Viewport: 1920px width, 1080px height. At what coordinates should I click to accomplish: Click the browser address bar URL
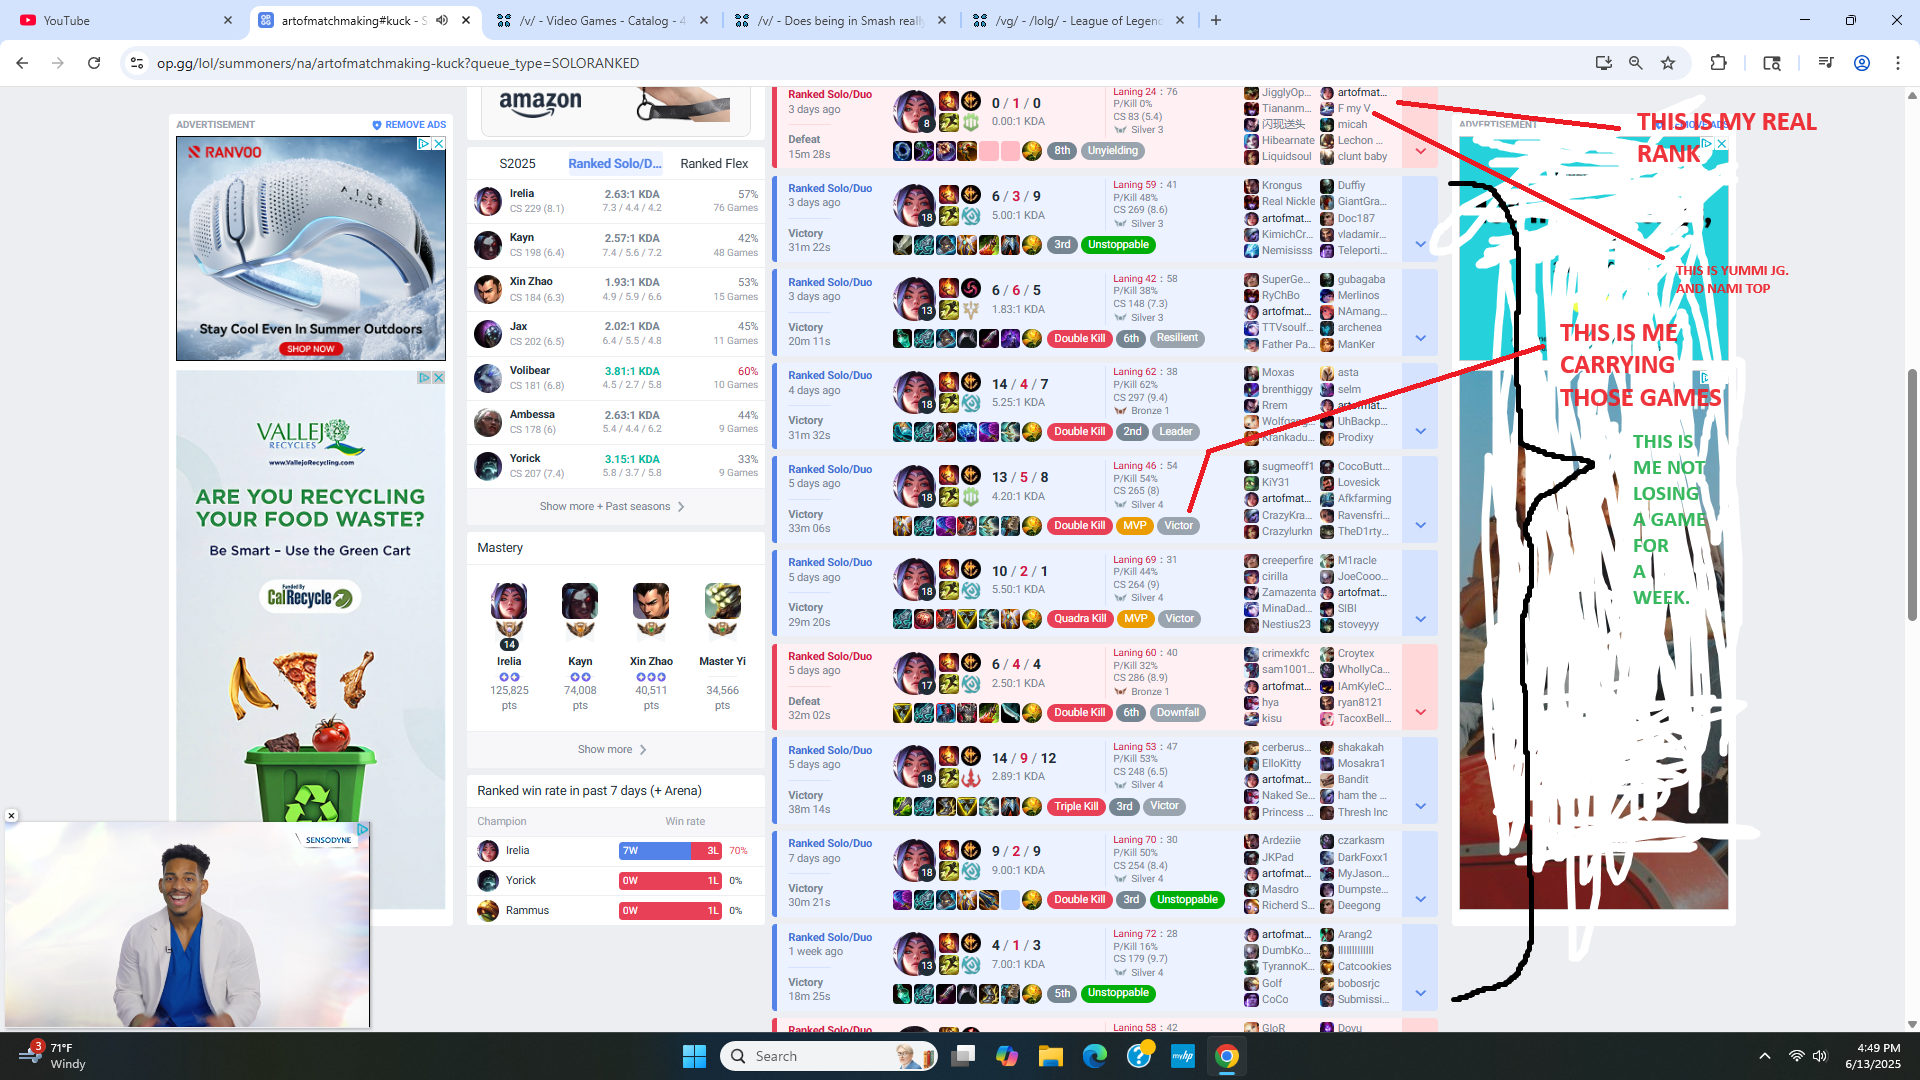point(398,63)
